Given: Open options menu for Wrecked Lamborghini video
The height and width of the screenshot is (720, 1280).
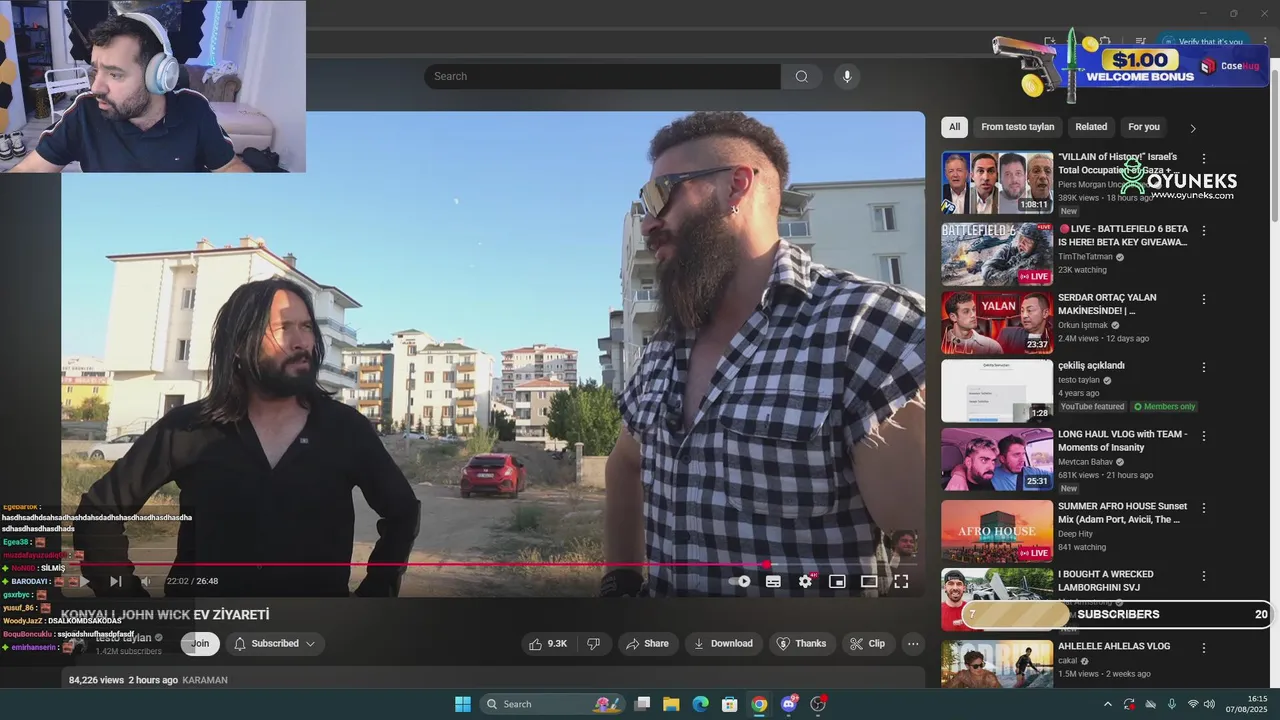Looking at the screenshot, I should (x=1204, y=576).
